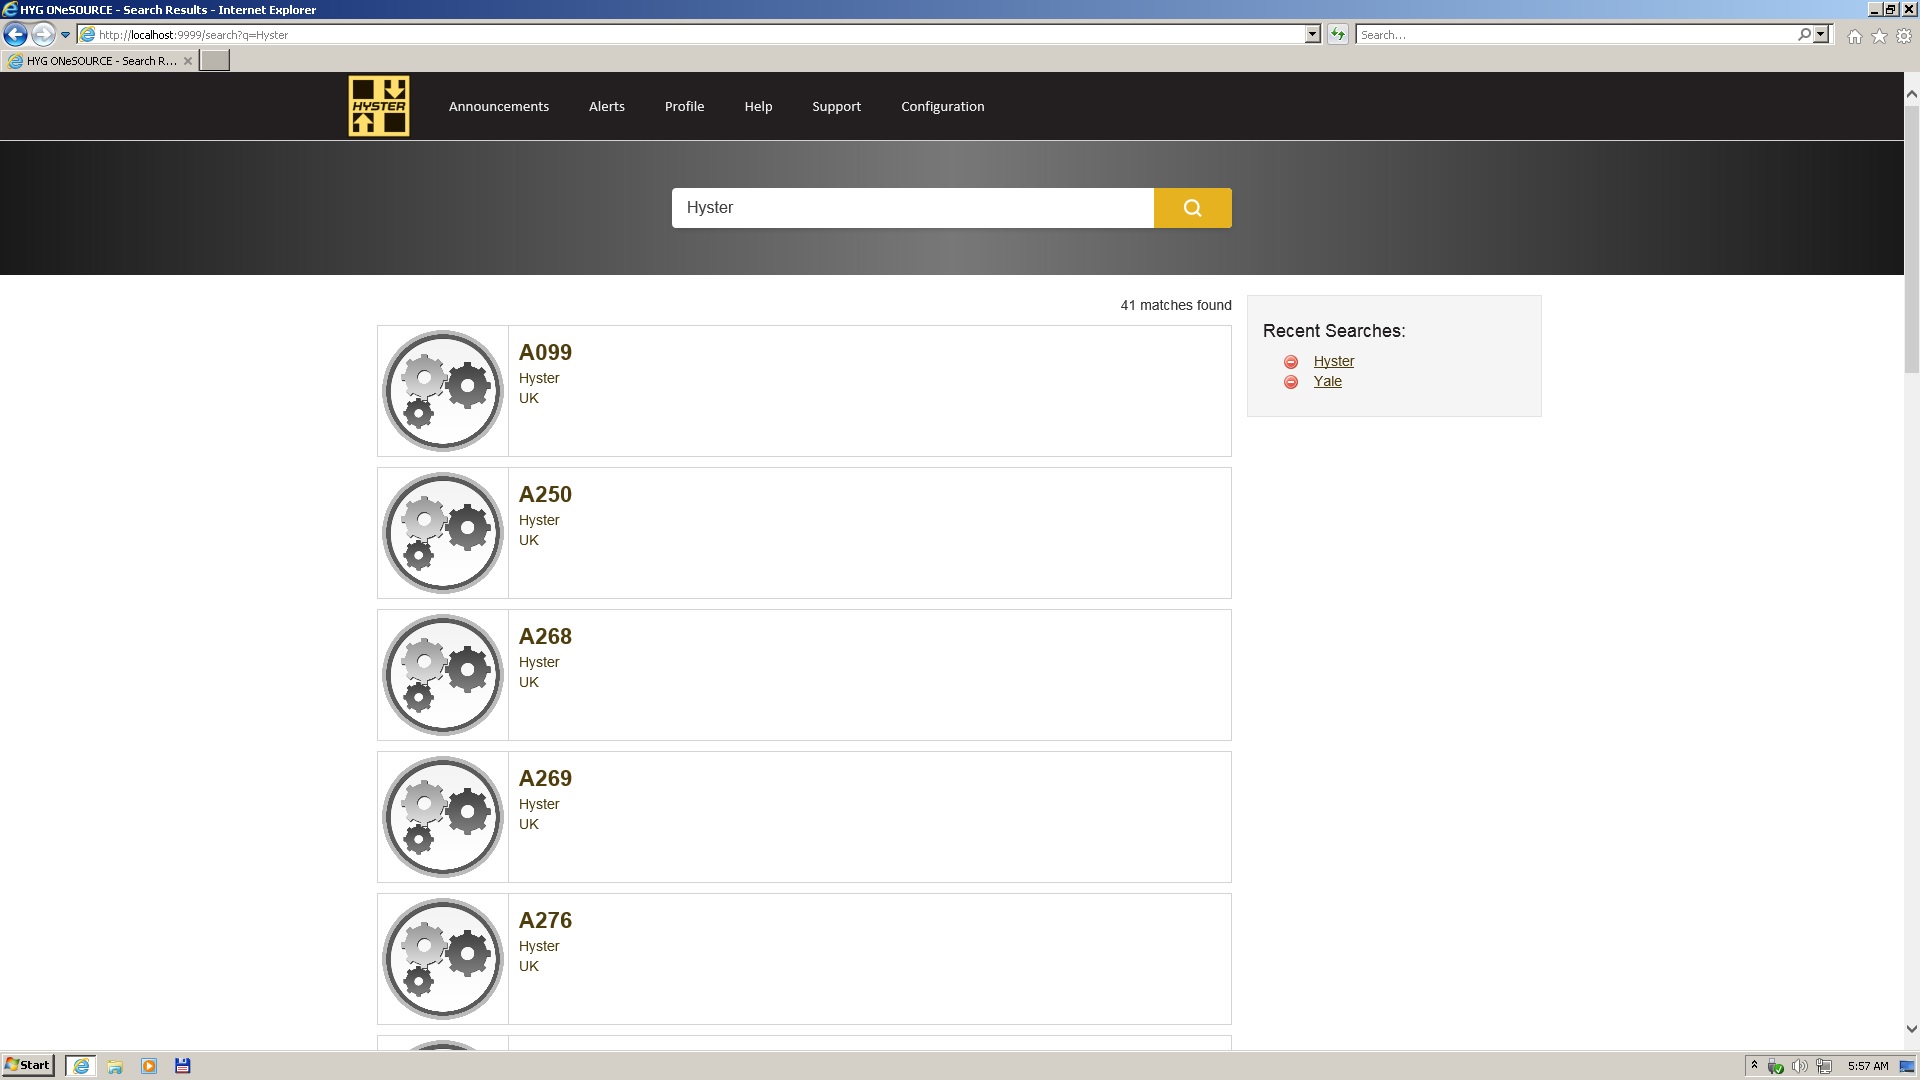Click the clock showing 5:57 AM

pos(1867,1066)
